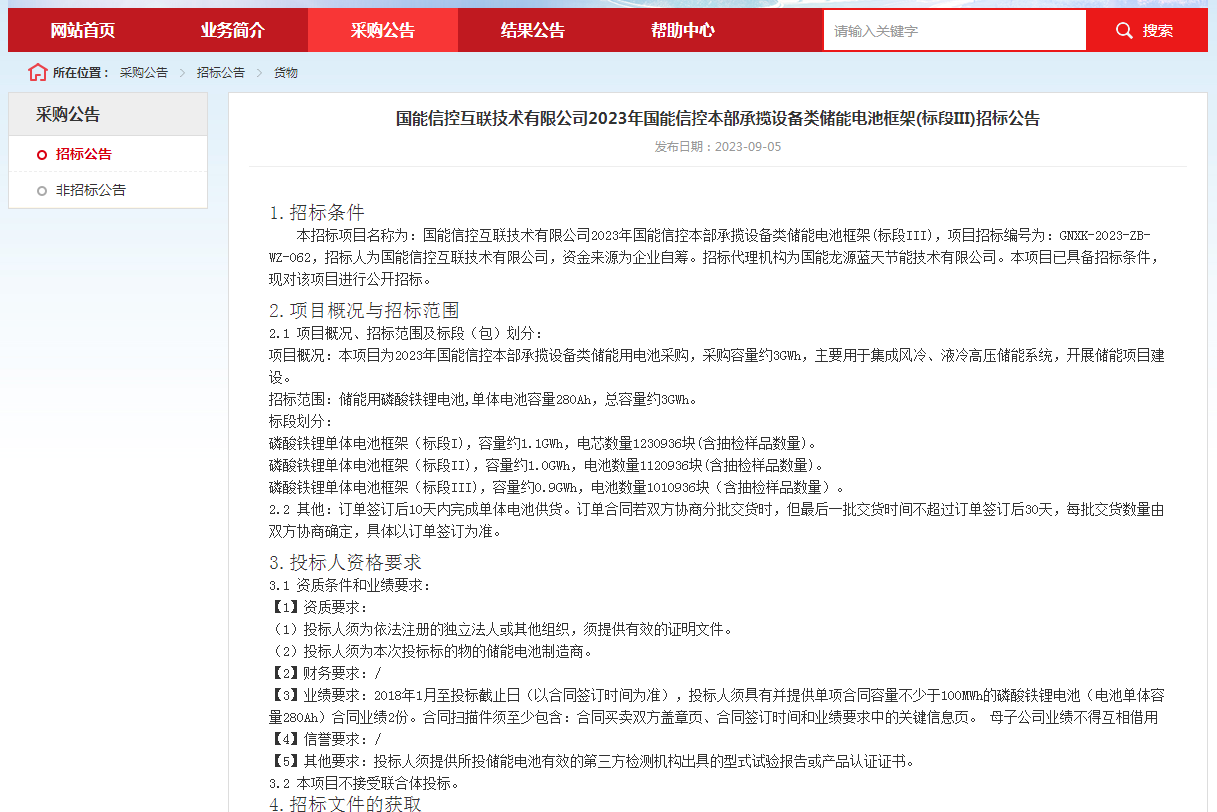The width and height of the screenshot is (1217, 812).
Task: Switch to the 结果公告 tab
Action: (x=533, y=29)
